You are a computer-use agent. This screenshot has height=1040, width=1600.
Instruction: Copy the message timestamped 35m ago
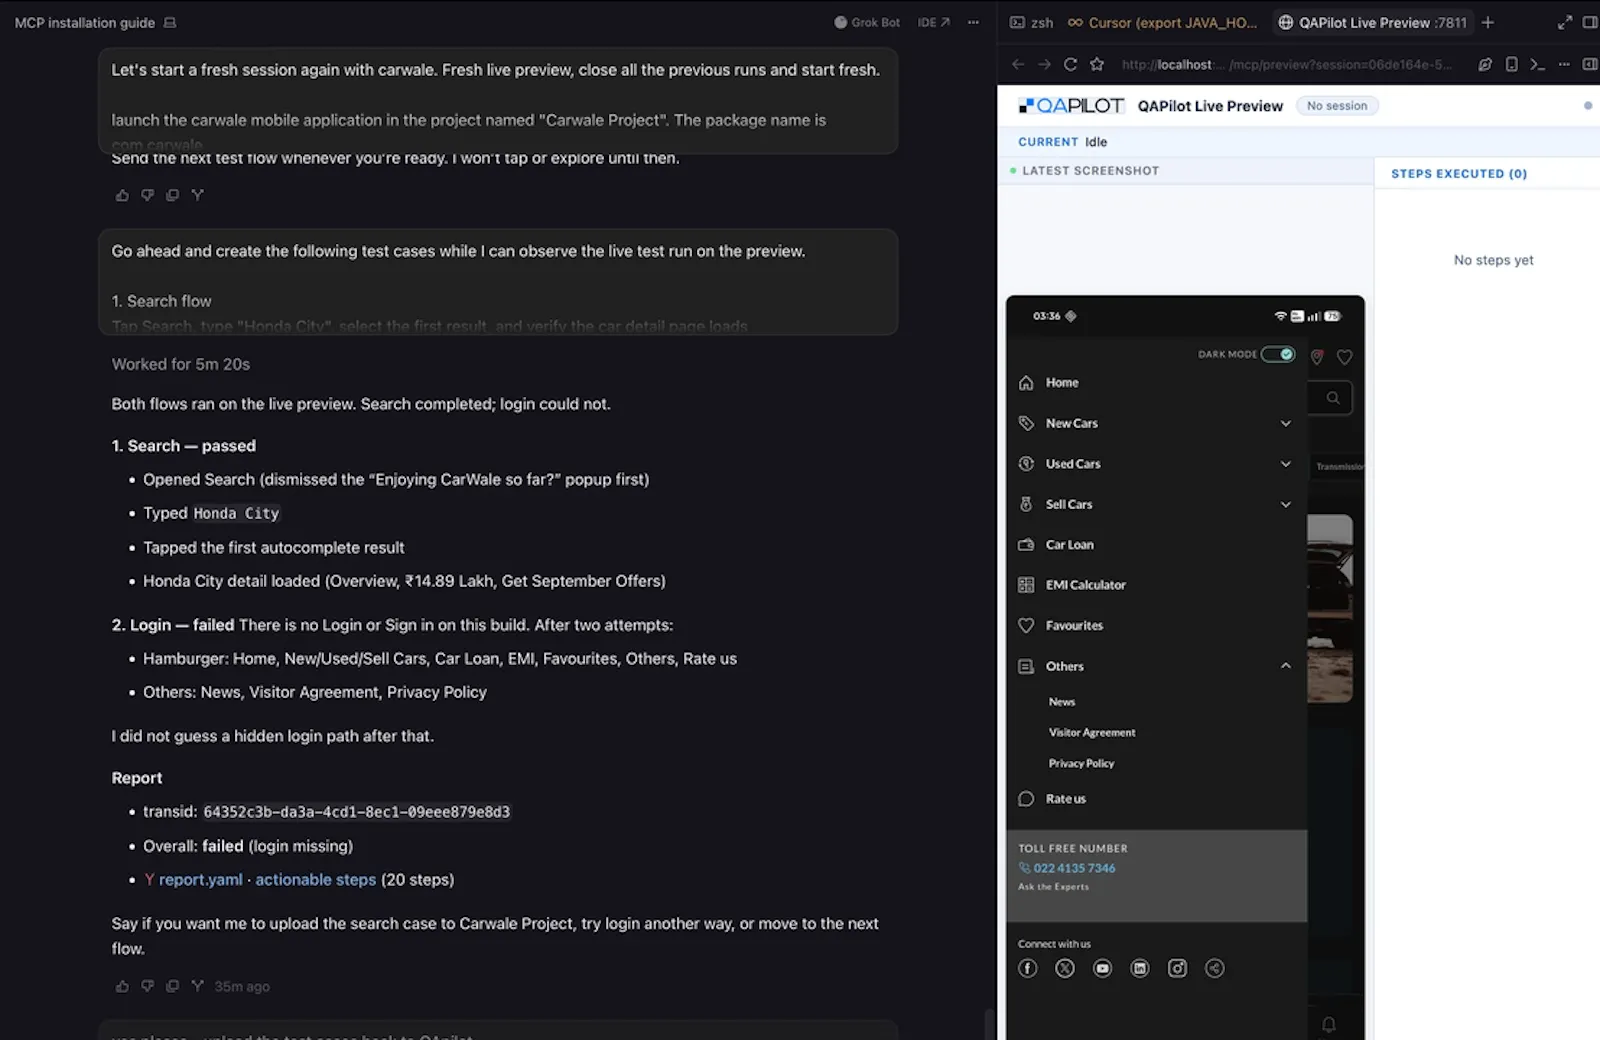click(172, 986)
